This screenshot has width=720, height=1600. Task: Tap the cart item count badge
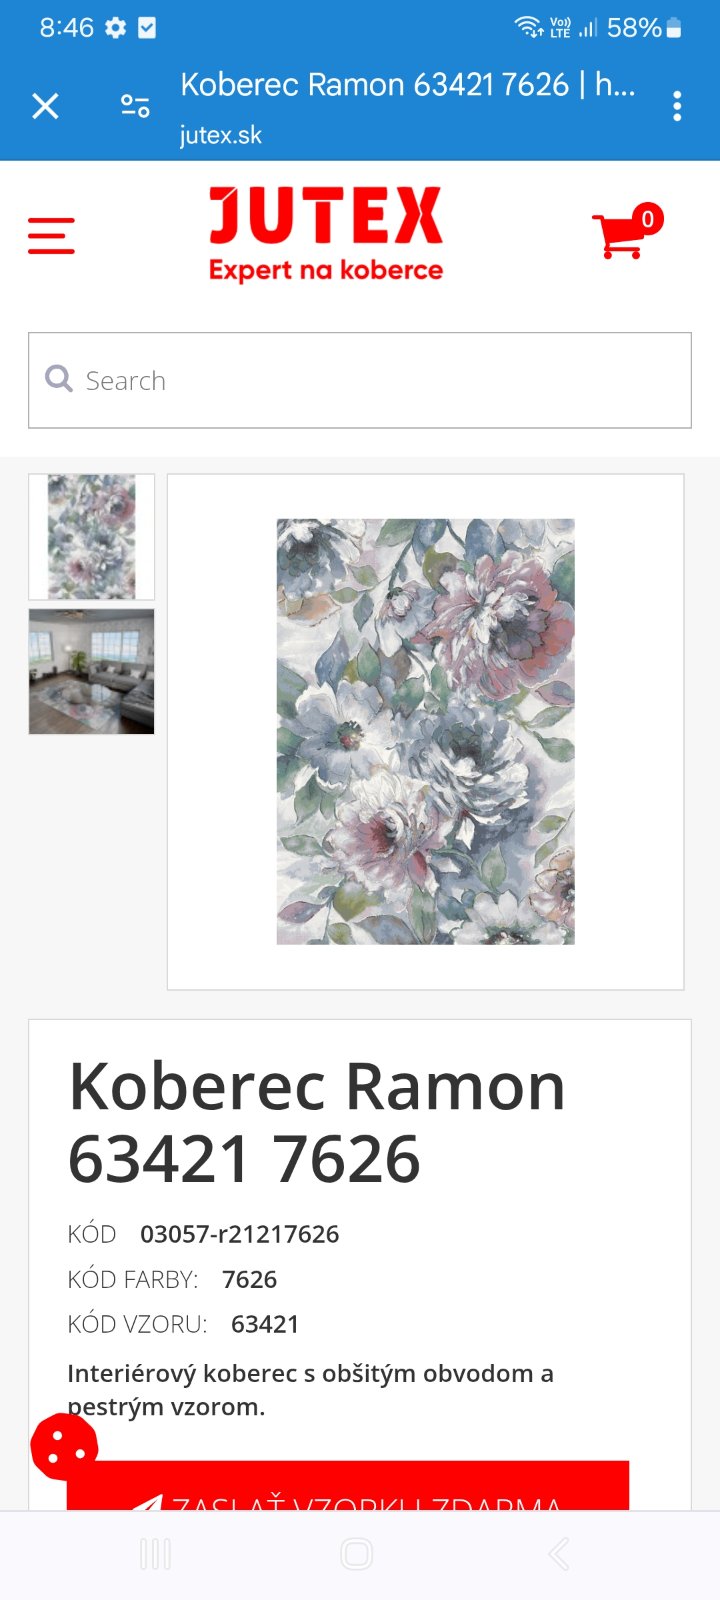pos(648,219)
